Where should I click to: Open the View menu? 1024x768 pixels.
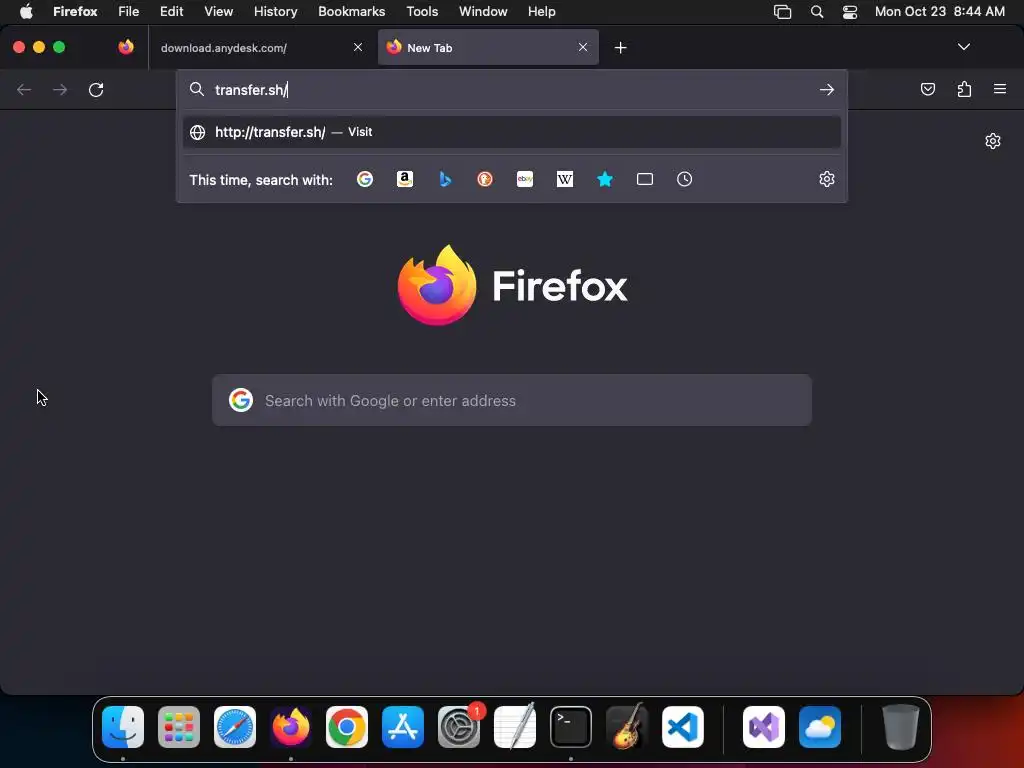point(218,11)
